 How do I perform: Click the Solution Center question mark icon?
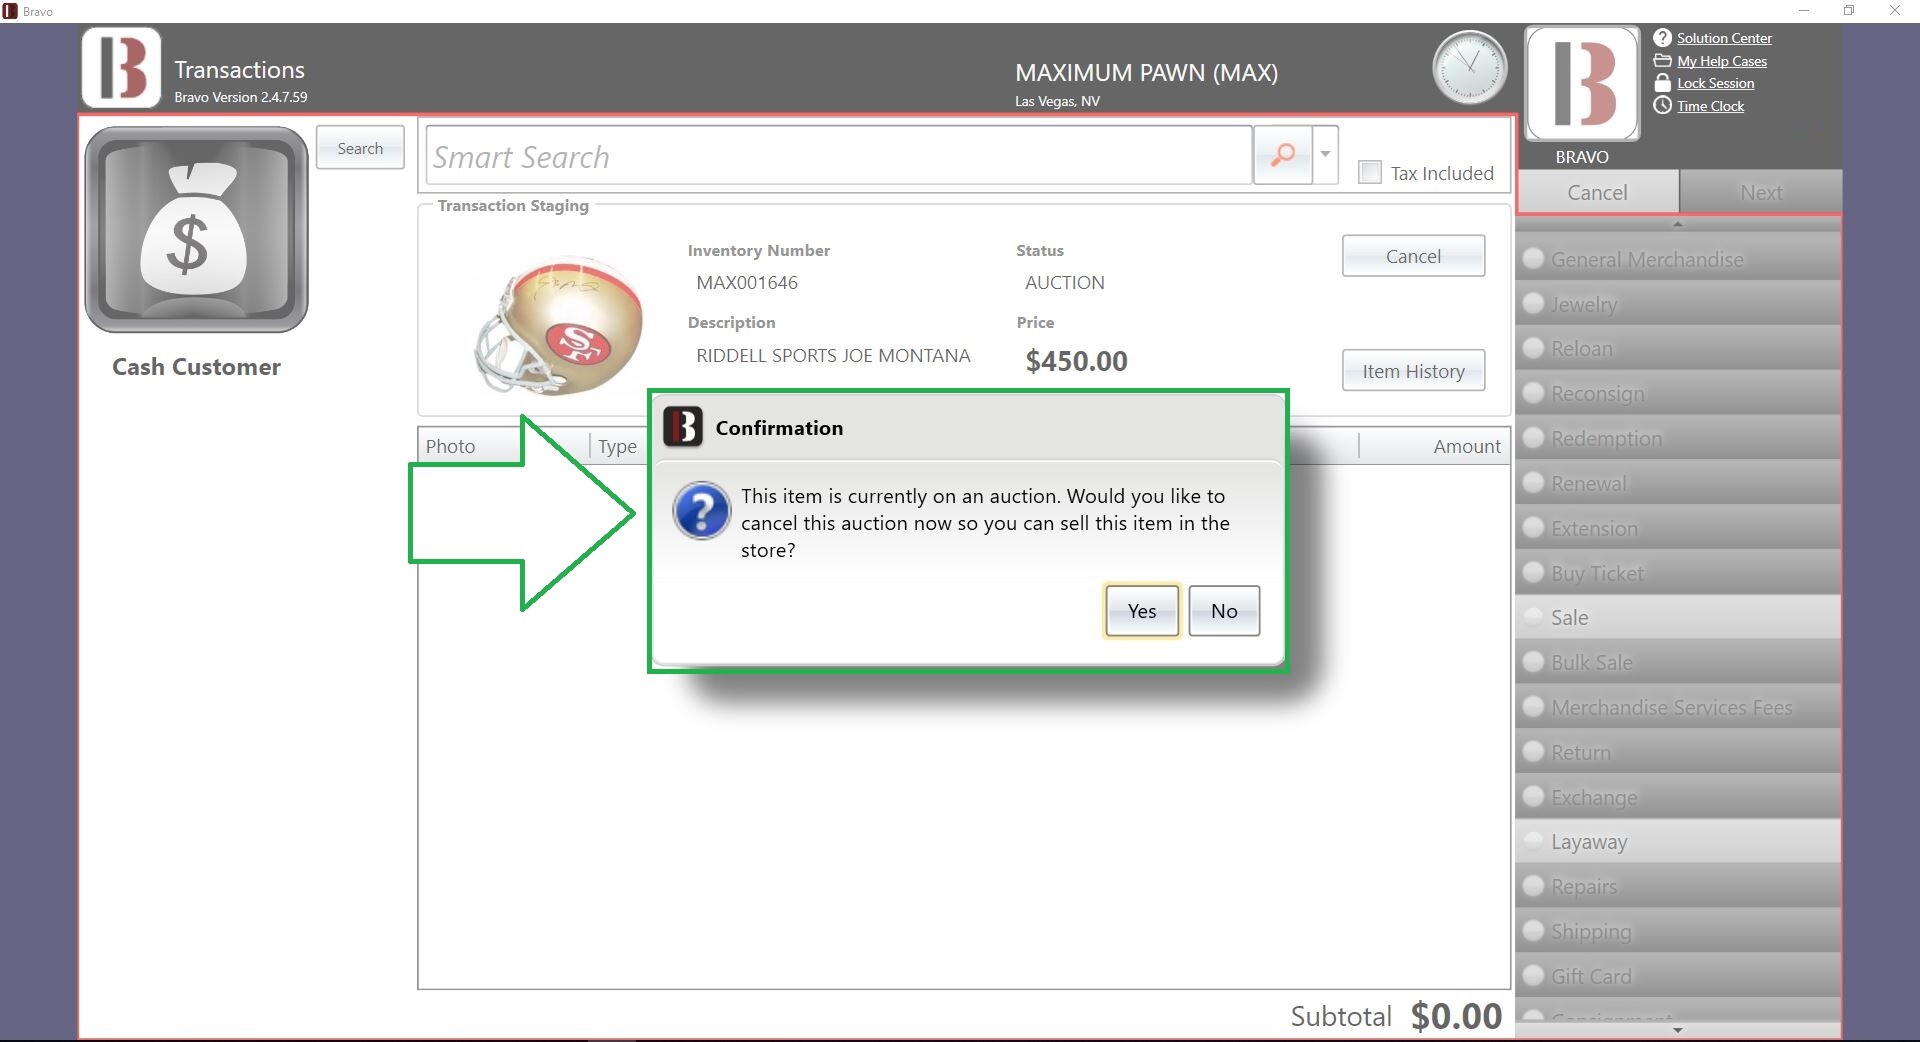[1662, 38]
